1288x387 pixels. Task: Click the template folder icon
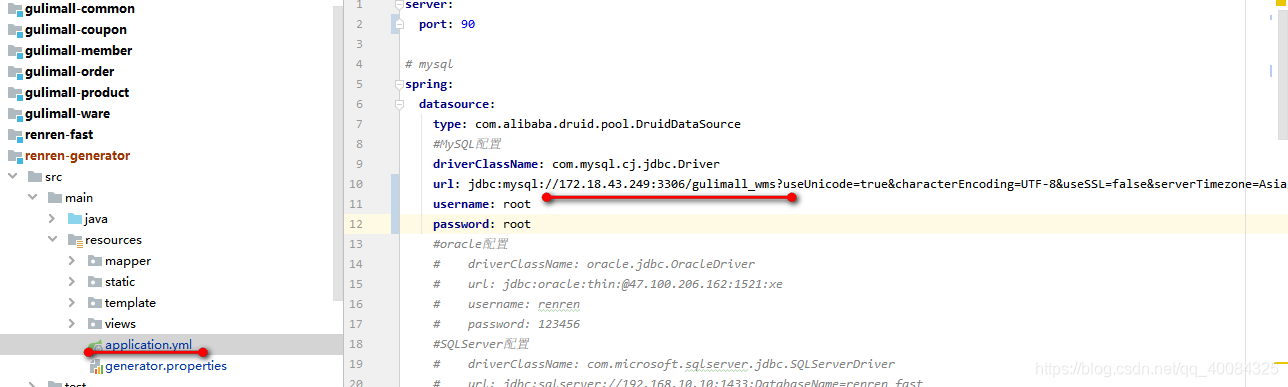[x=95, y=303]
